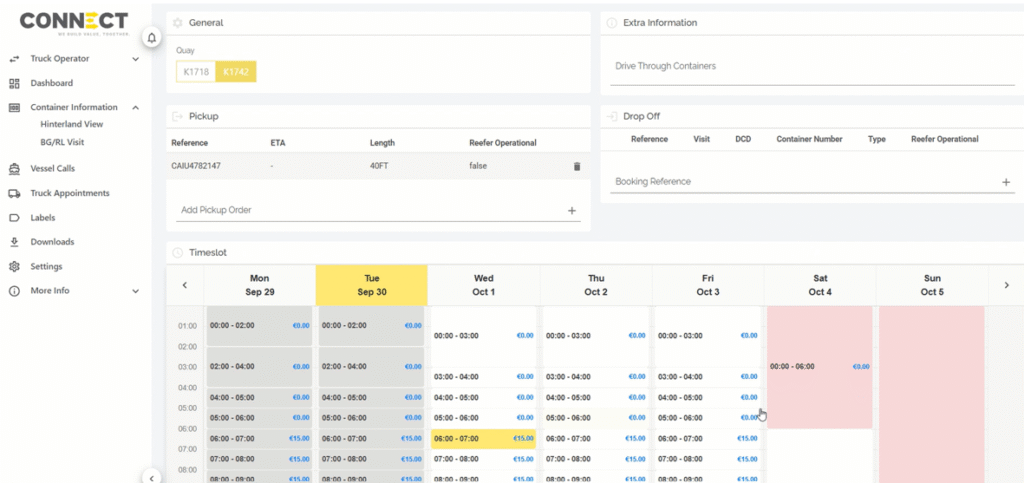Go to next week in timeslot calendar
1024x483 pixels.
[1006, 285]
